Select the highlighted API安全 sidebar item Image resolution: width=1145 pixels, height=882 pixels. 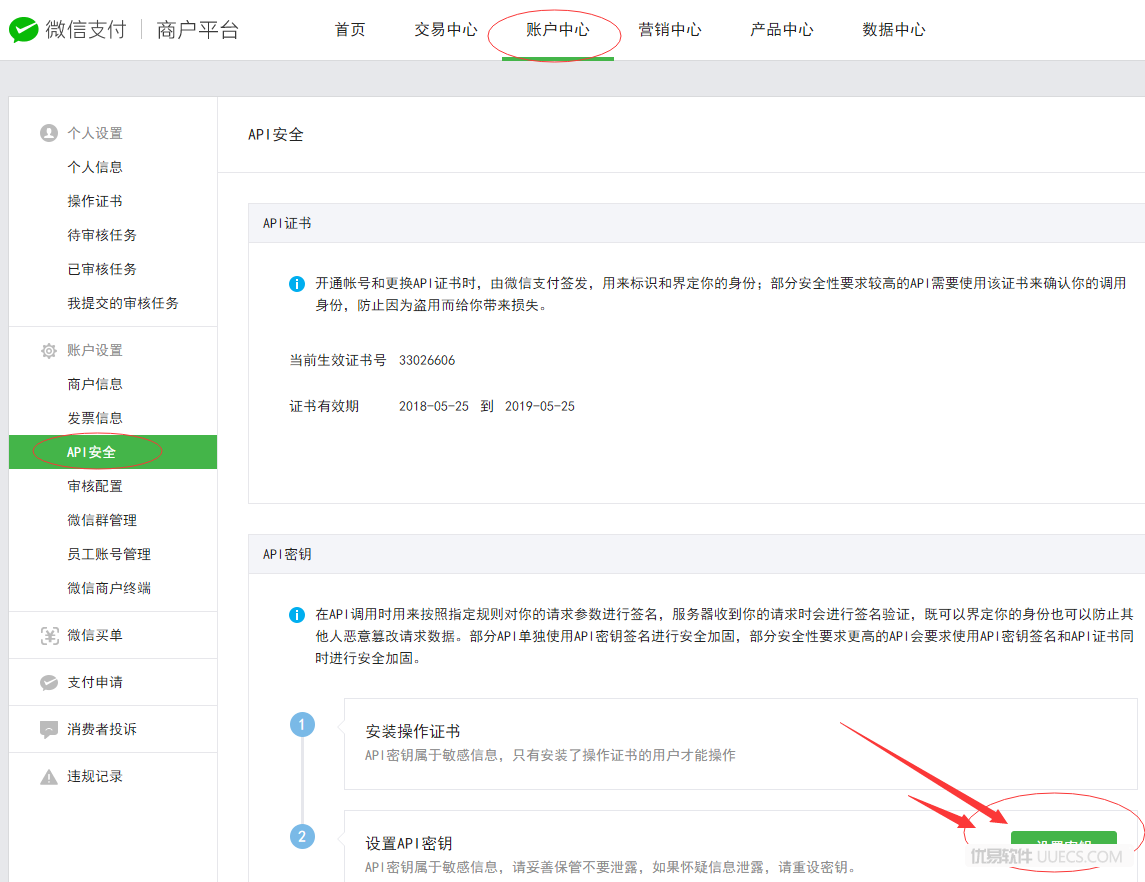[113, 452]
